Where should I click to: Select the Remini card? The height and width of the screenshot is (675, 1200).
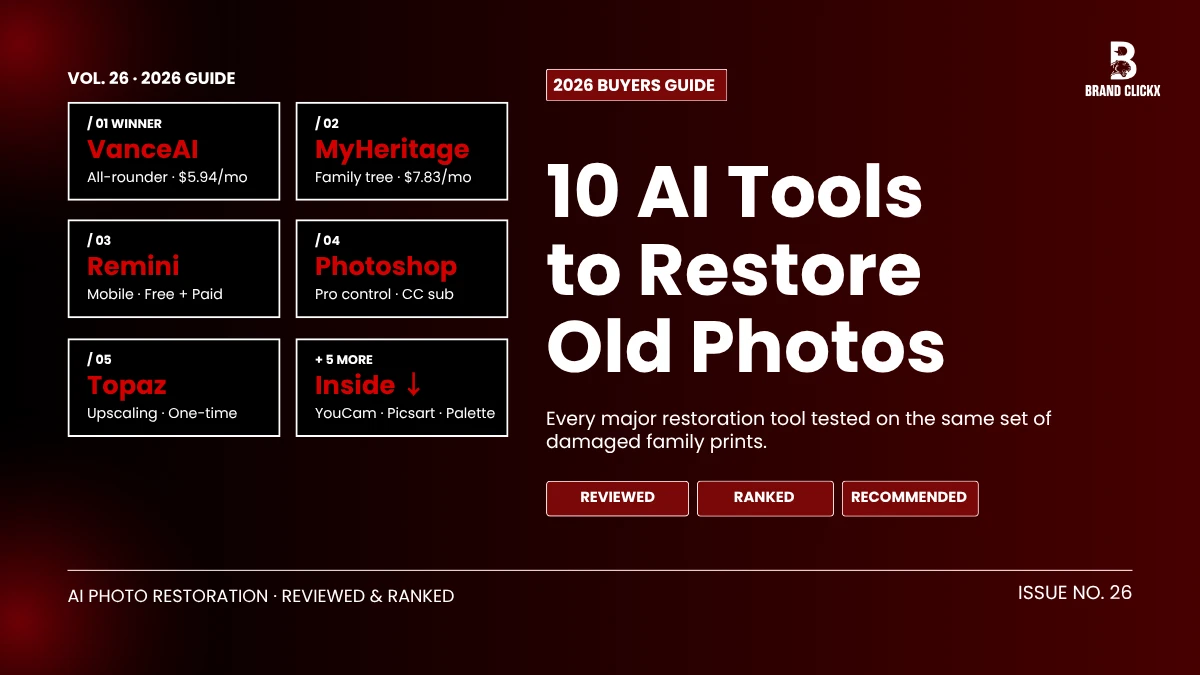[x=174, y=270]
